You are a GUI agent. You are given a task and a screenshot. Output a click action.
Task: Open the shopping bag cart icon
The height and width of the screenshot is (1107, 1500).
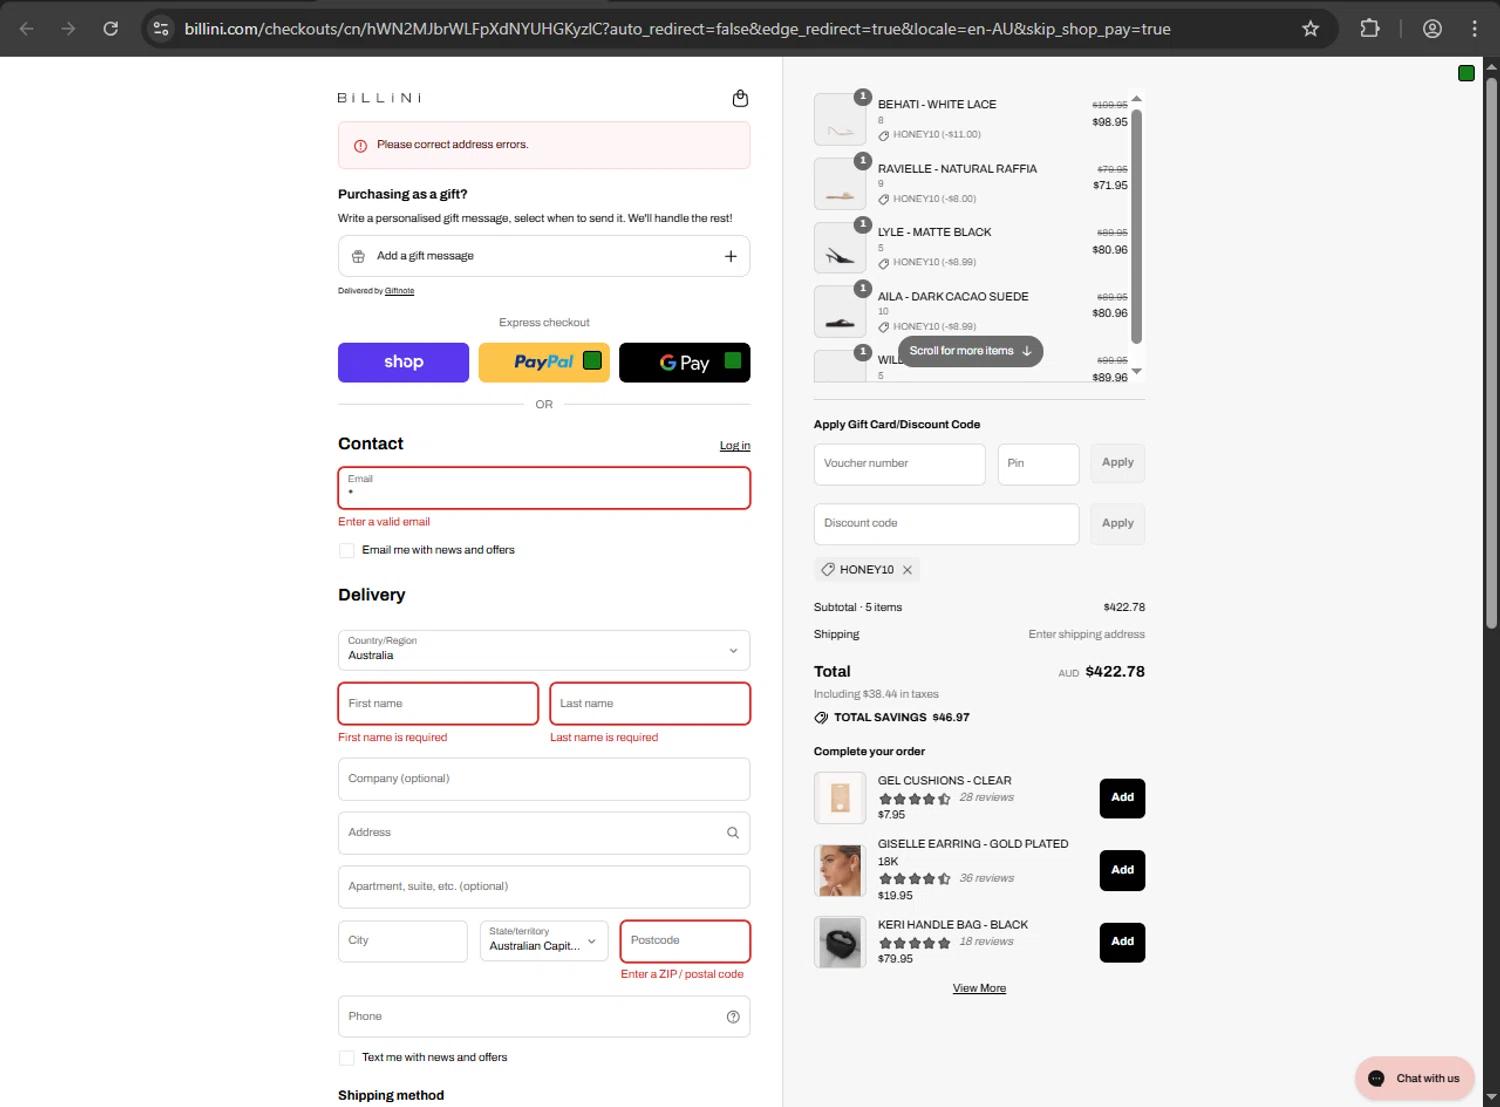[740, 98]
